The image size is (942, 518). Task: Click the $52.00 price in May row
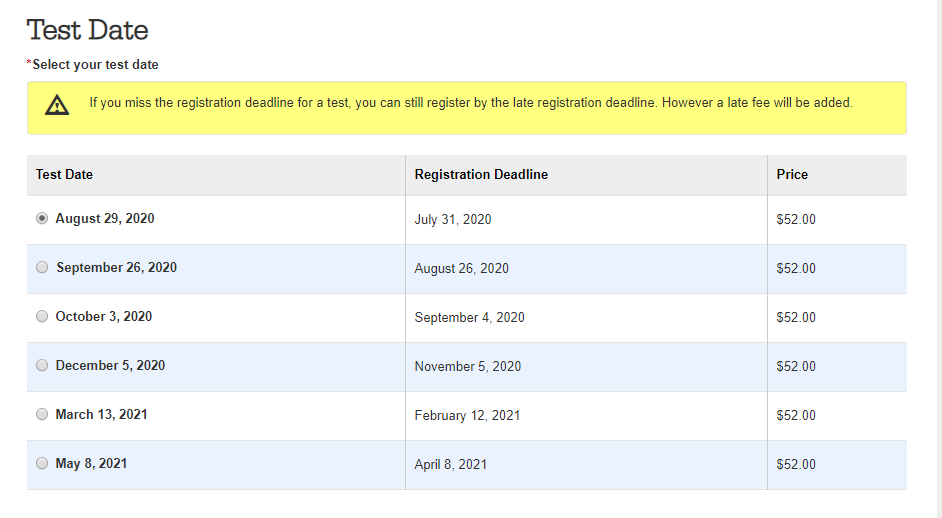click(x=796, y=465)
